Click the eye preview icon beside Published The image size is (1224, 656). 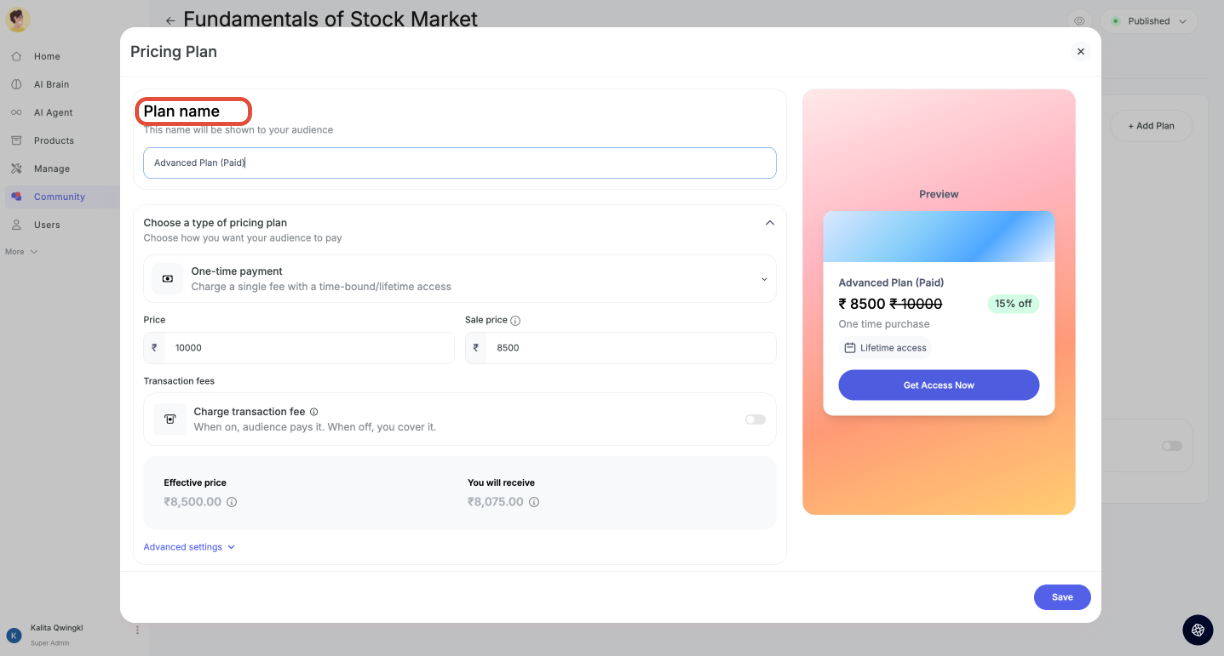[x=1080, y=21]
